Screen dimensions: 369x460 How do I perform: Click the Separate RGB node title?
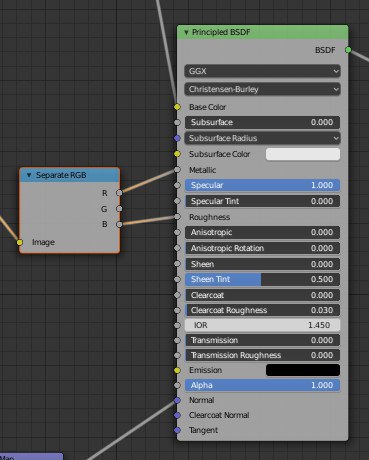(61, 175)
